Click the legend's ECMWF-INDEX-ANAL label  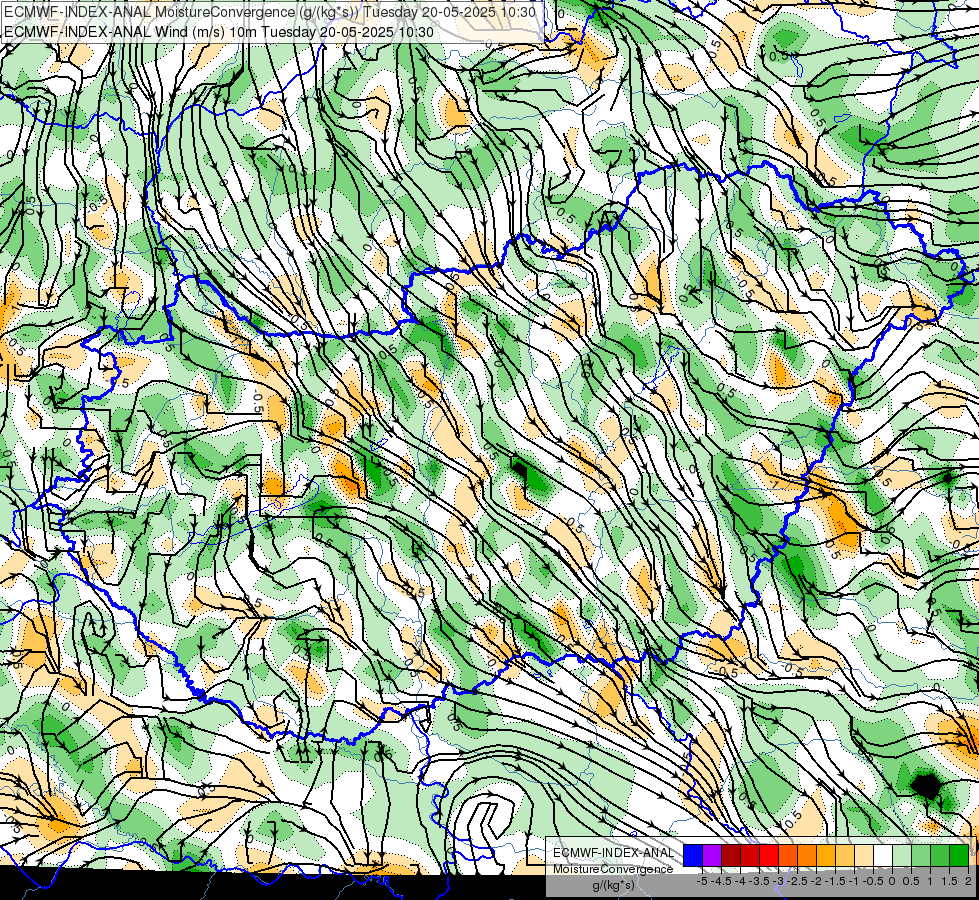614,853
